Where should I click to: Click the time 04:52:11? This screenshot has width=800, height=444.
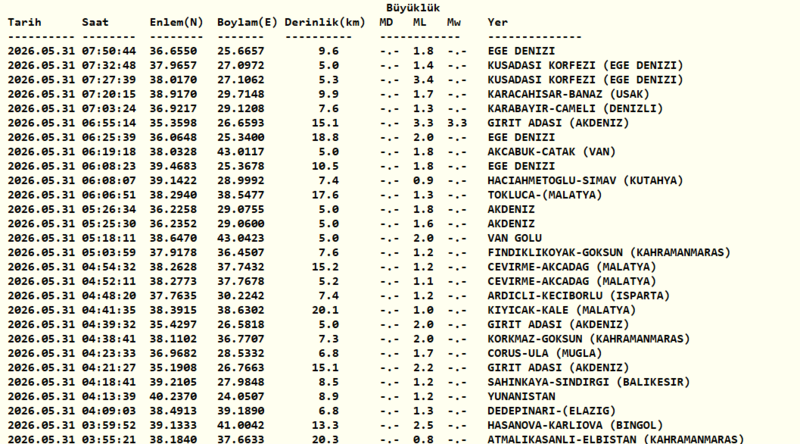coord(109,281)
